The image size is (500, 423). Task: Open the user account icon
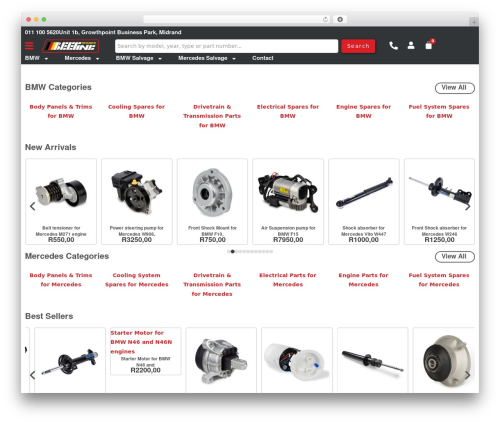point(411,45)
